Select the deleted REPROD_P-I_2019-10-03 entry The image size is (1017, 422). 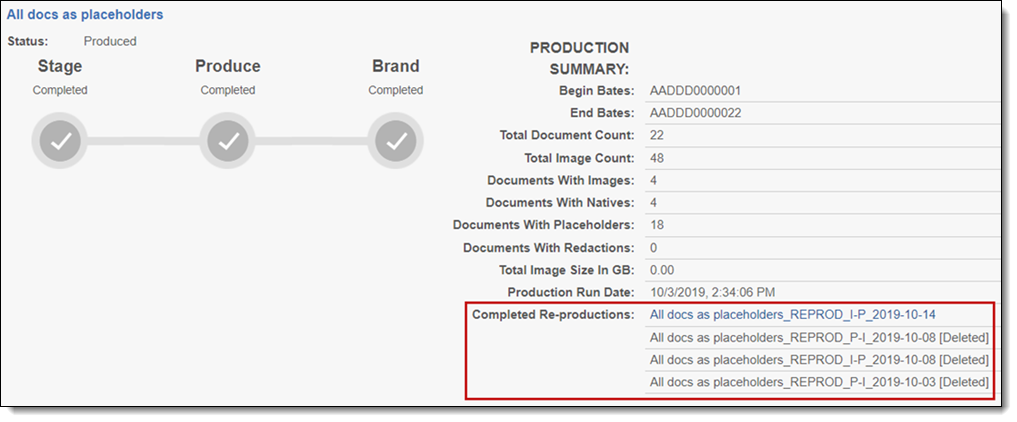pyautogui.click(x=819, y=382)
